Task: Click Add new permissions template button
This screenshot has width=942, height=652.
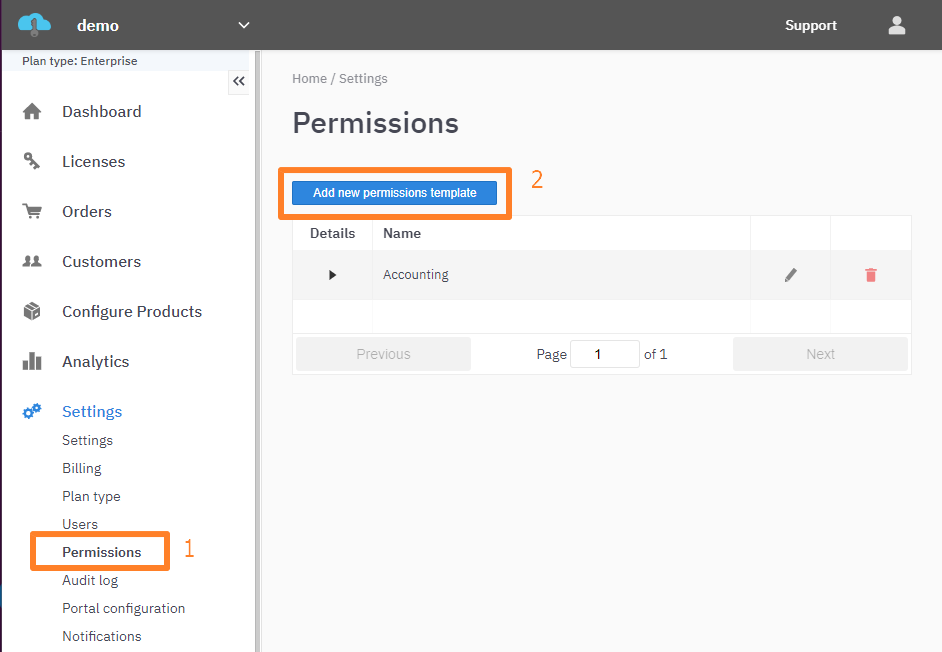Action: point(394,193)
